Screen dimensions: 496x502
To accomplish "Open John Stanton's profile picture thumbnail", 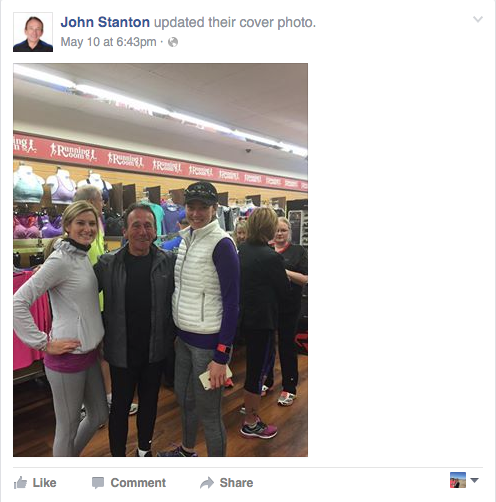I will (33, 32).
